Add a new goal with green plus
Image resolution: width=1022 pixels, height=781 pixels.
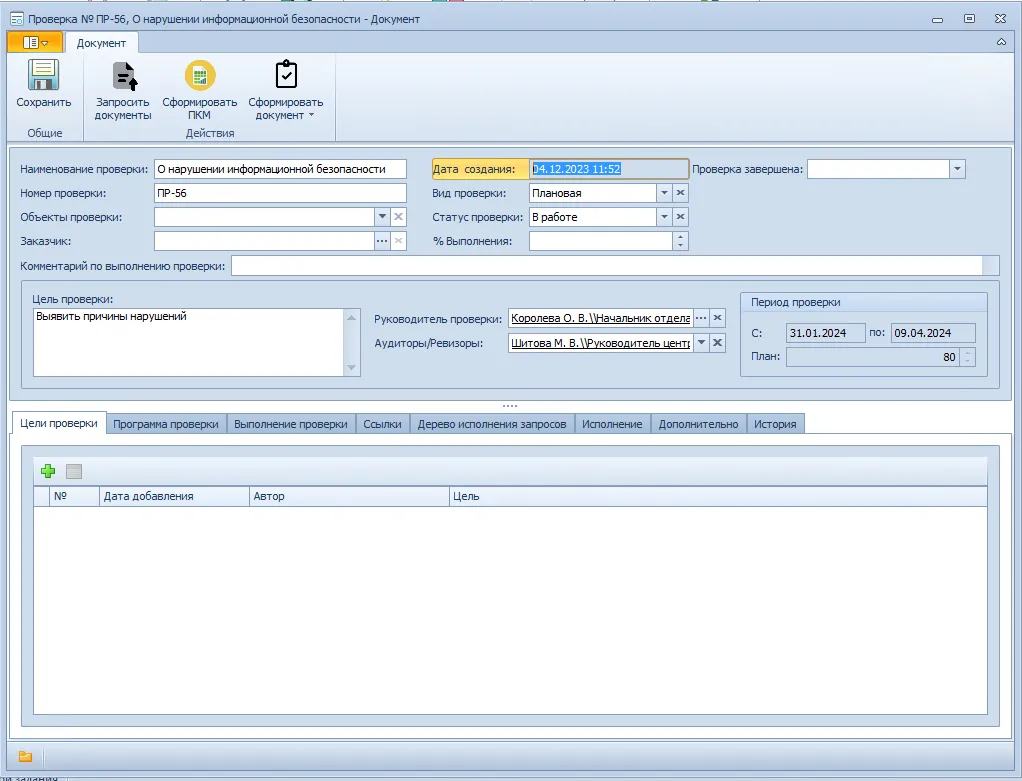coord(48,471)
